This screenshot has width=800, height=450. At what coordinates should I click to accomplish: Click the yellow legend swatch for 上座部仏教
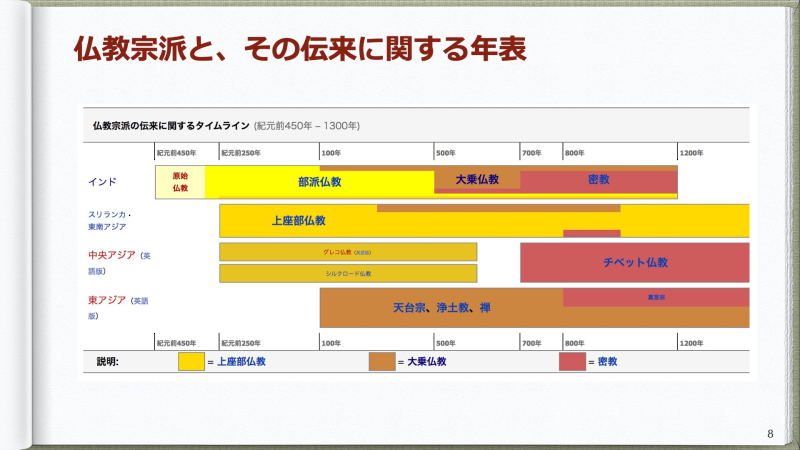pos(191,362)
